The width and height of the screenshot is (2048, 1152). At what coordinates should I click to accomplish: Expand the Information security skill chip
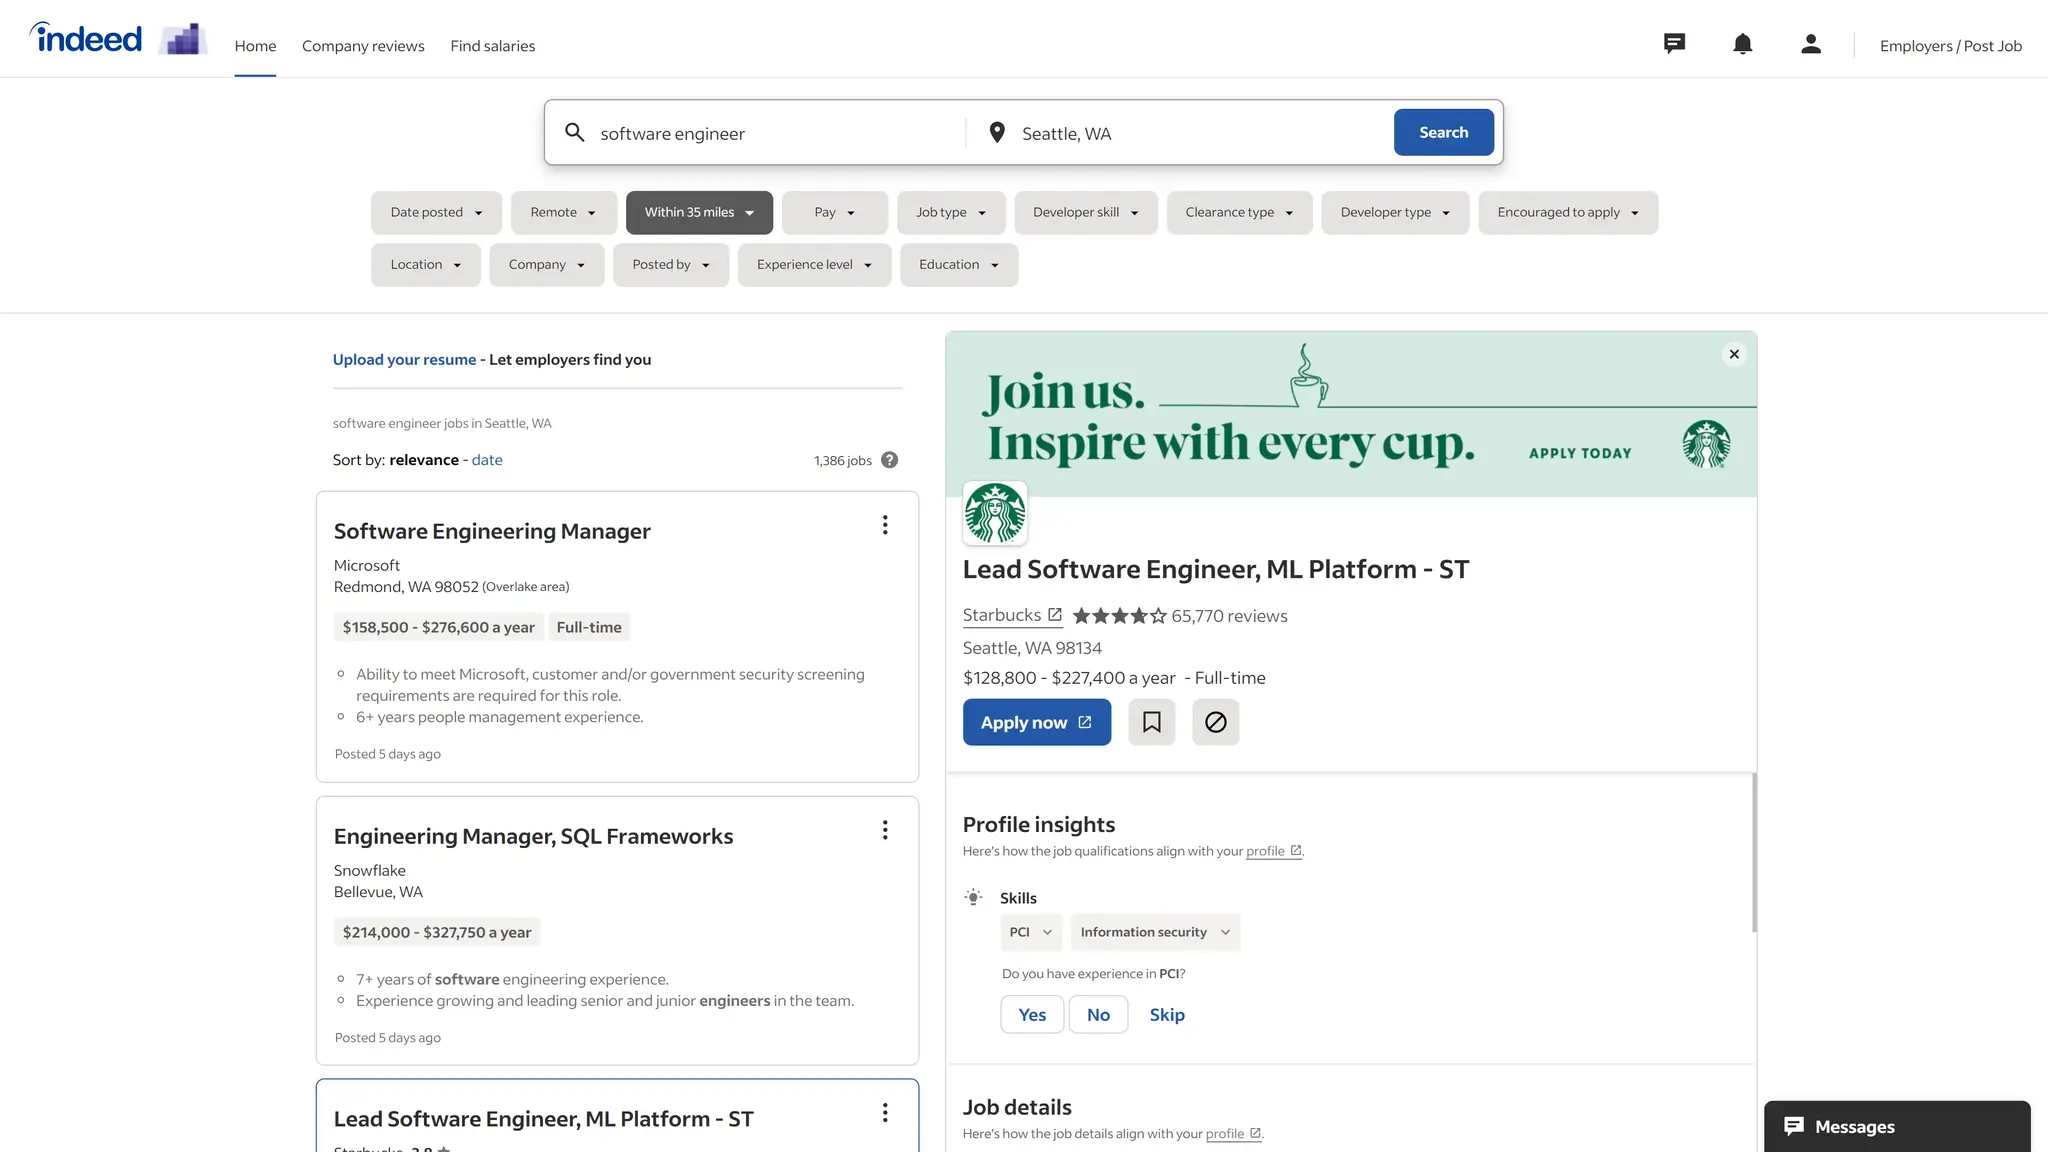click(x=1155, y=932)
